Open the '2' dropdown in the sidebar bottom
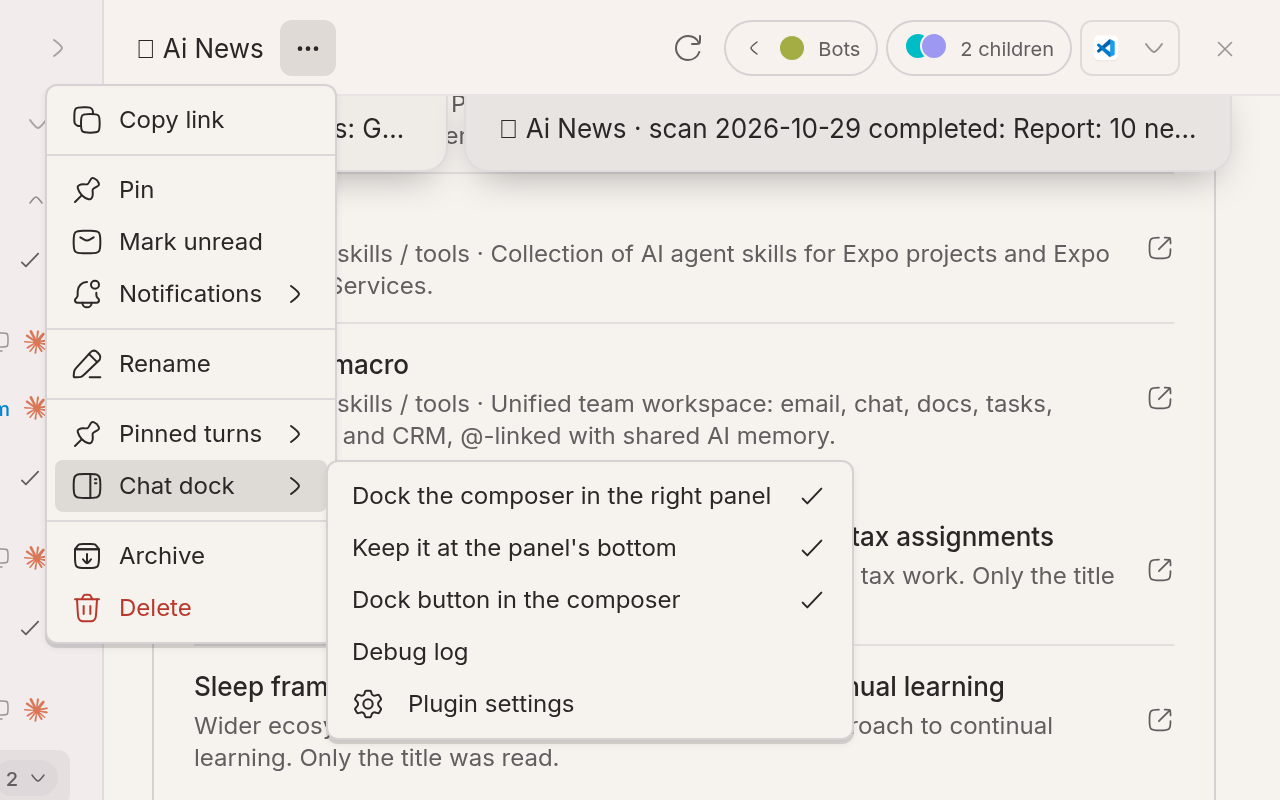This screenshot has width=1280, height=800. [x=27, y=778]
